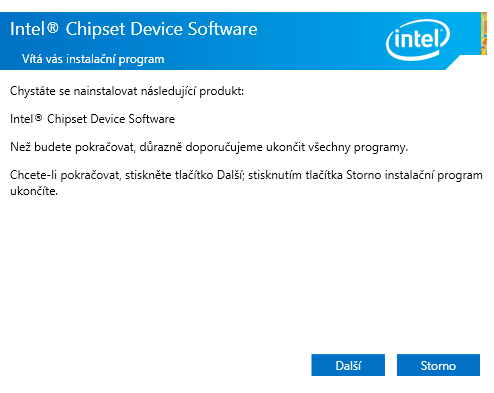The image size is (494, 393).
Task: Click the Další button to continue
Action: (x=348, y=365)
